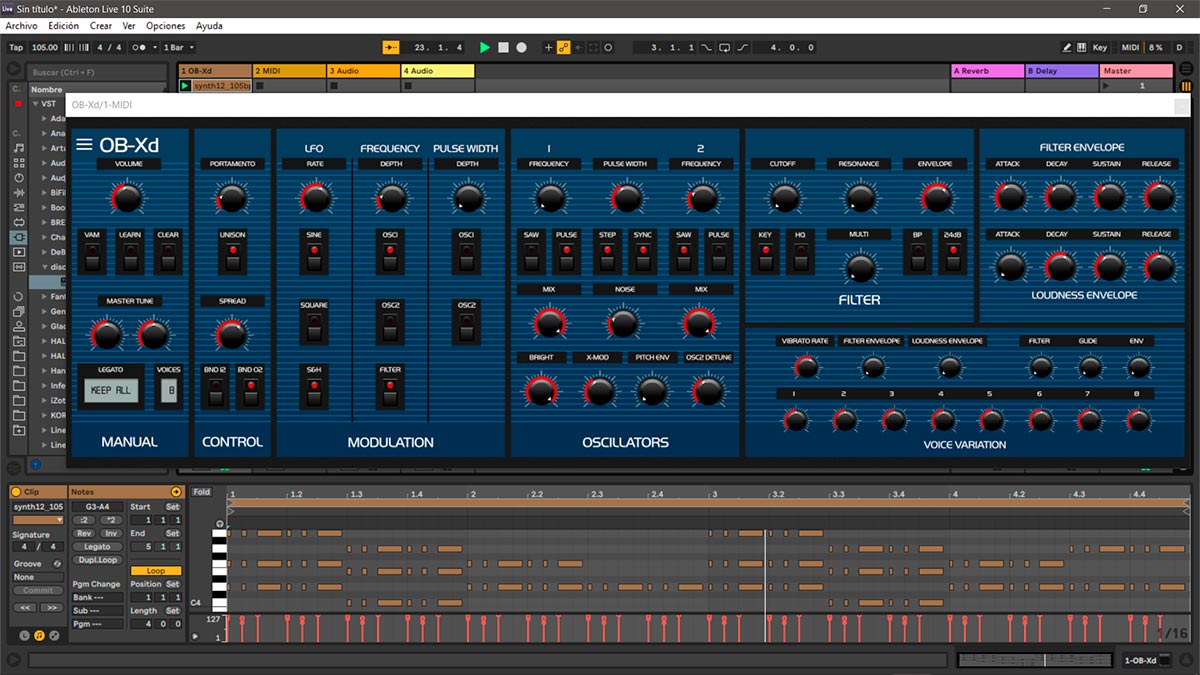Open the VOICES count selector
This screenshot has height=675, width=1200.
(170, 391)
